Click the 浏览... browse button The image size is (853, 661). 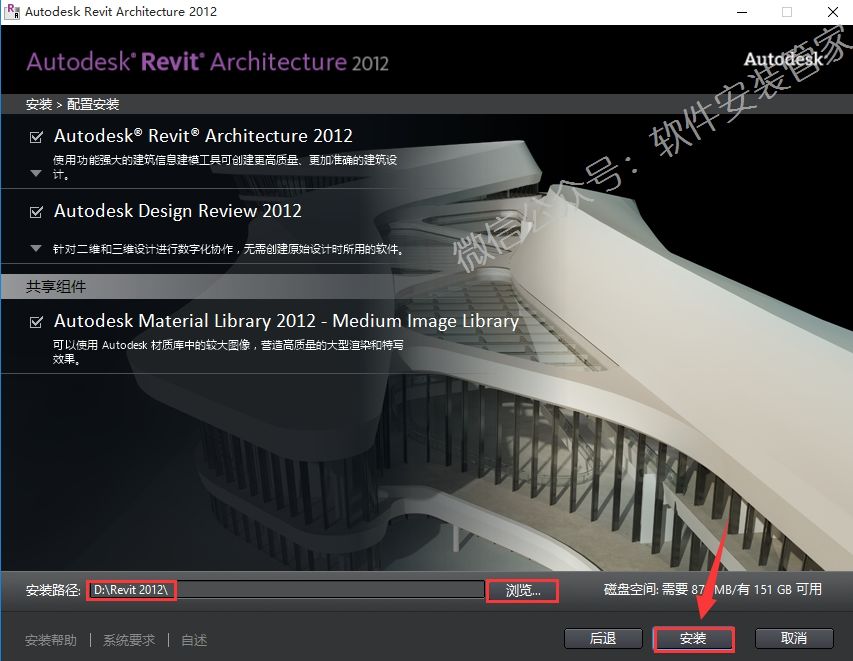tap(522, 591)
